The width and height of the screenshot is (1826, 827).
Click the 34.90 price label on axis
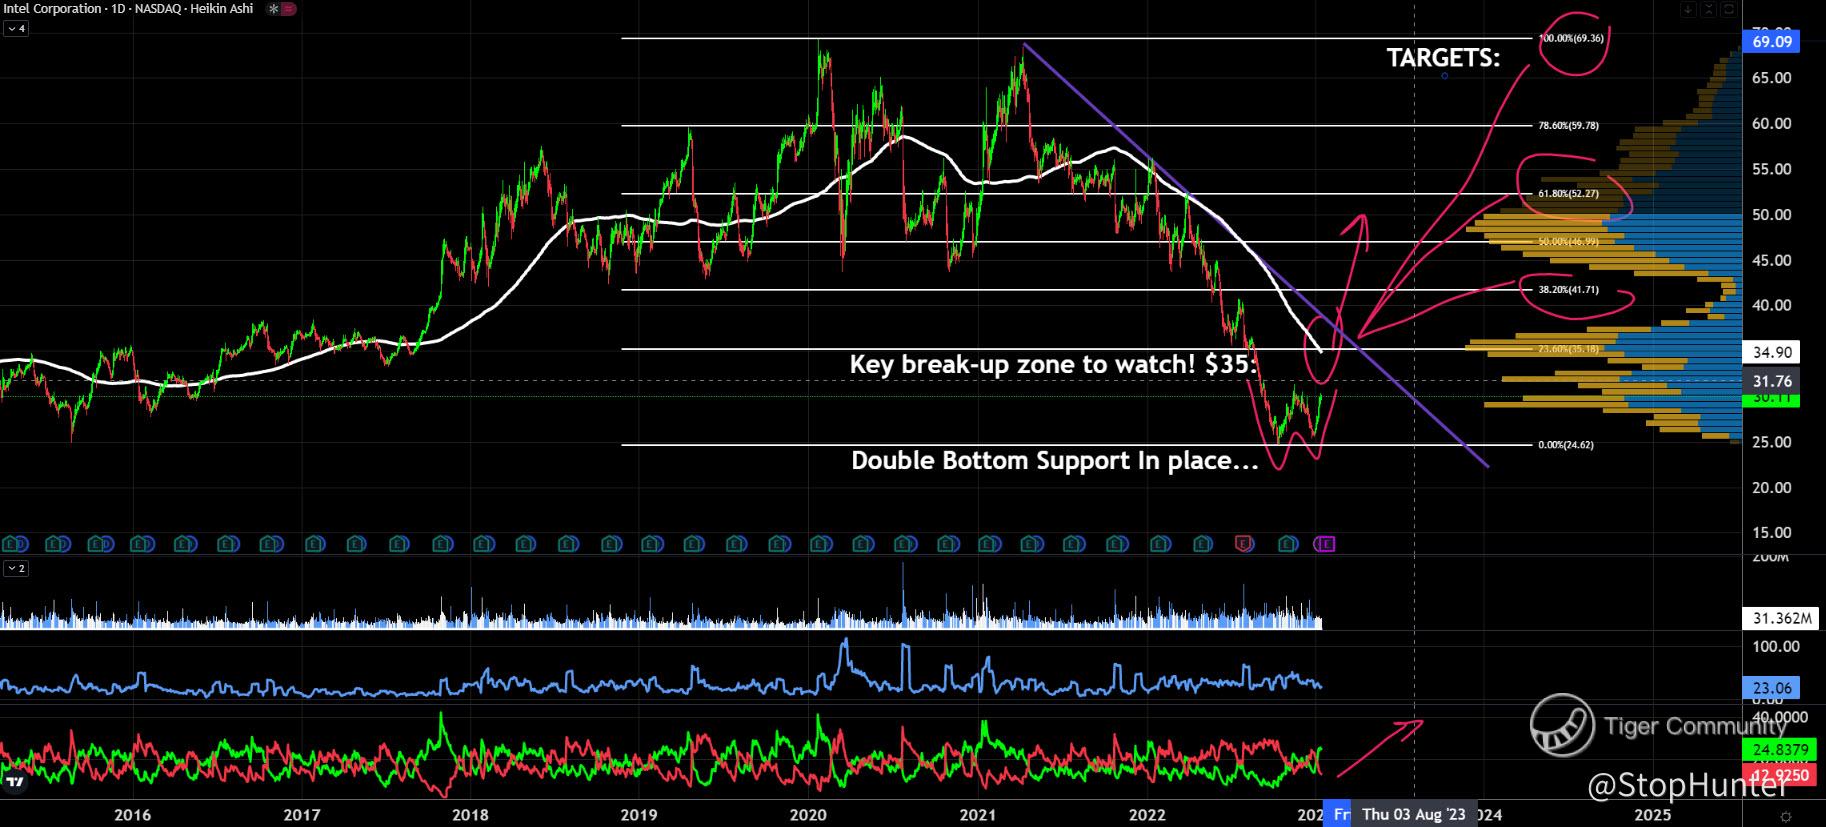pyautogui.click(x=1772, y=351)
